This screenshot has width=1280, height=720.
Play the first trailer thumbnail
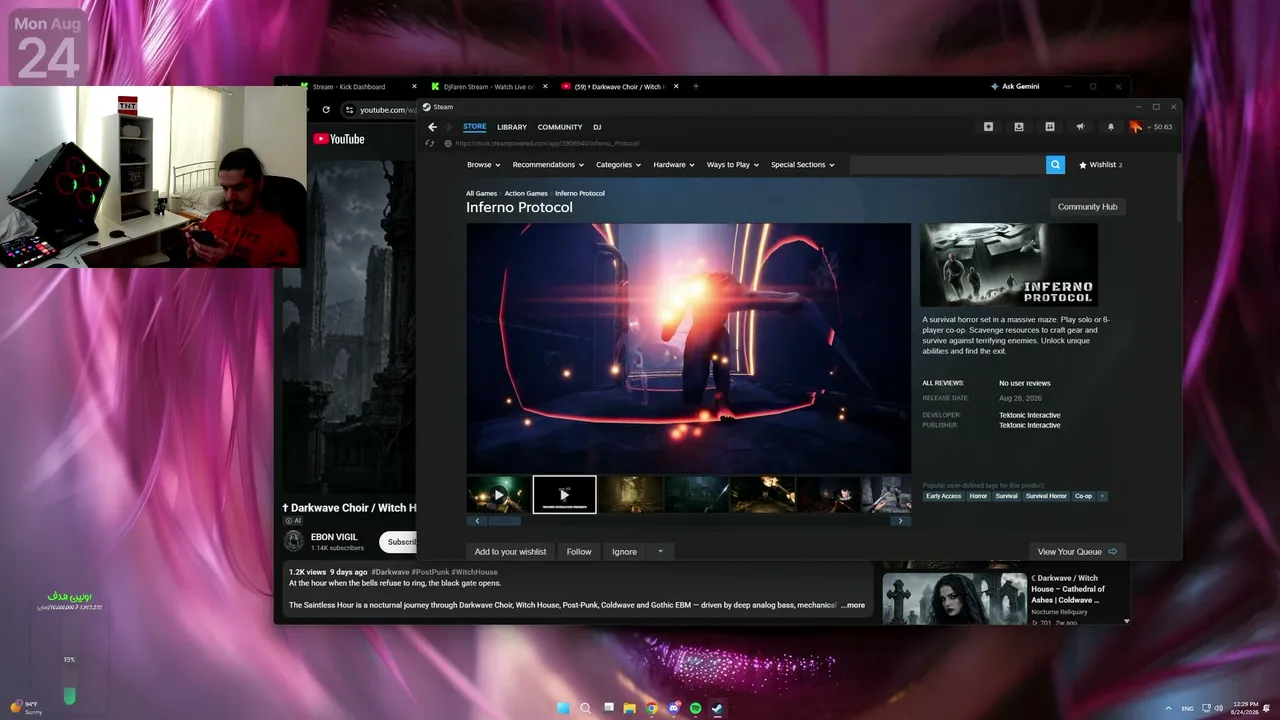(498, 494)
